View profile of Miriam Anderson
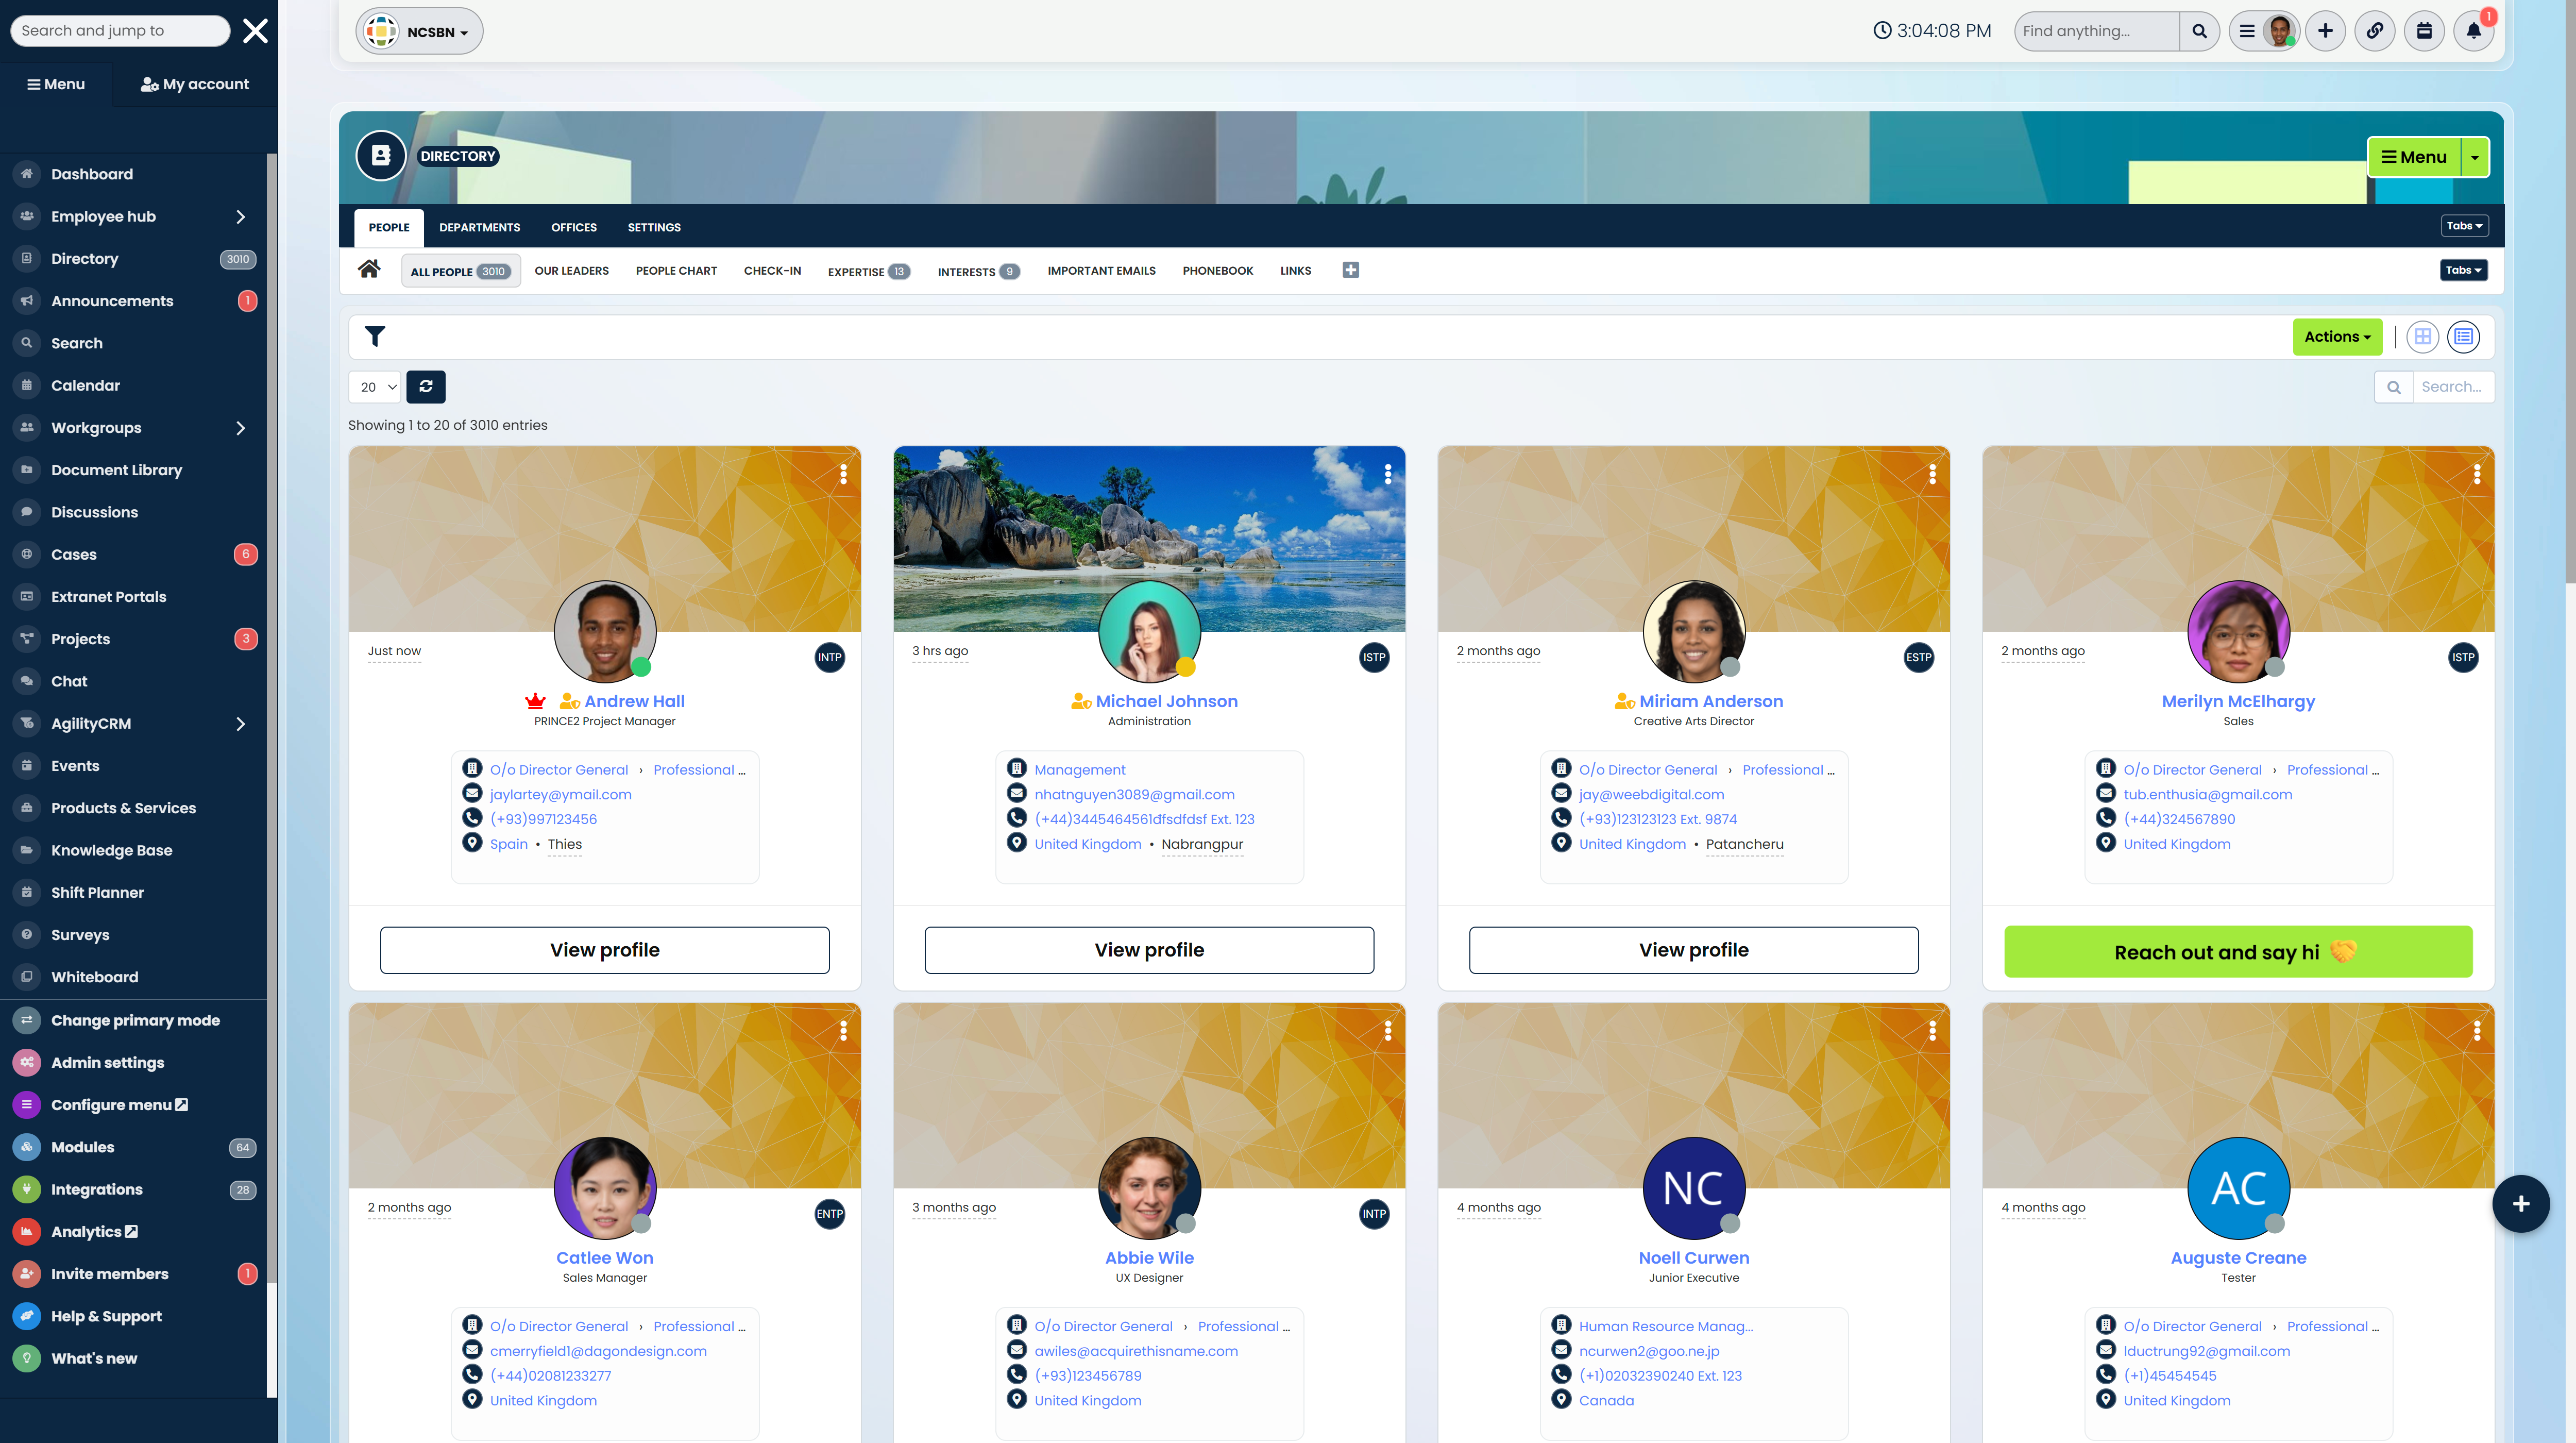This screenshot has width=2576, height=1443. (x=1693, y=950)
